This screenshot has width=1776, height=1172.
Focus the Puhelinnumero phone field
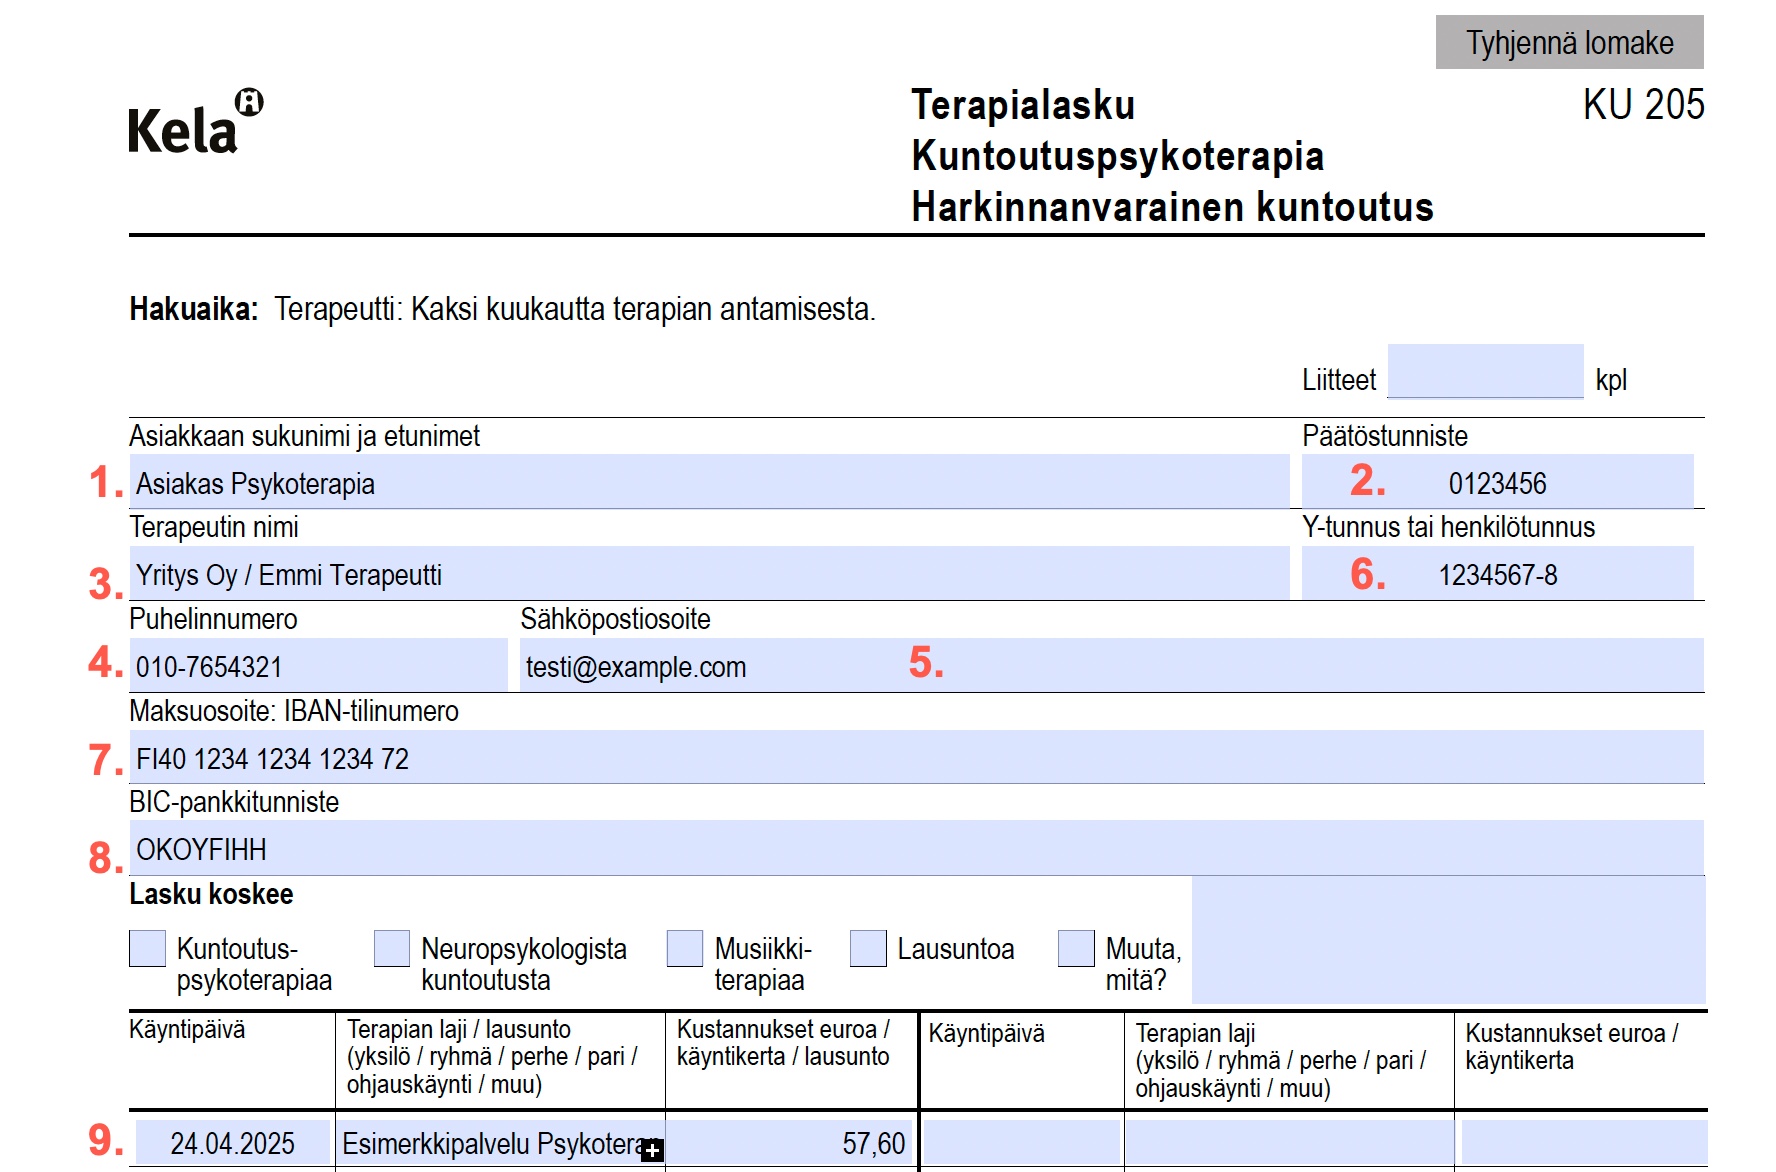(x=318, y=666)
